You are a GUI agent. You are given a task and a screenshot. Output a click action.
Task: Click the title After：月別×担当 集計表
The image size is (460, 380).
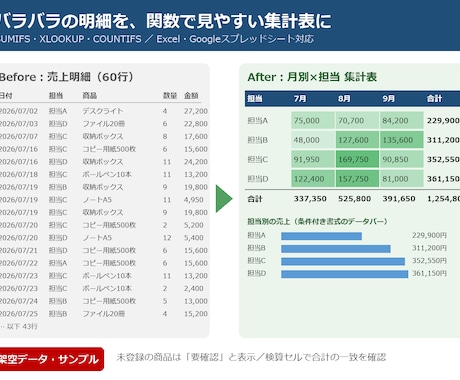312,77
